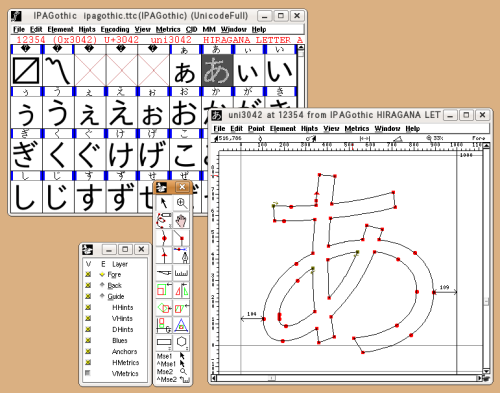
Task: Select the Knife cutting tool
Action: (164, 273)
